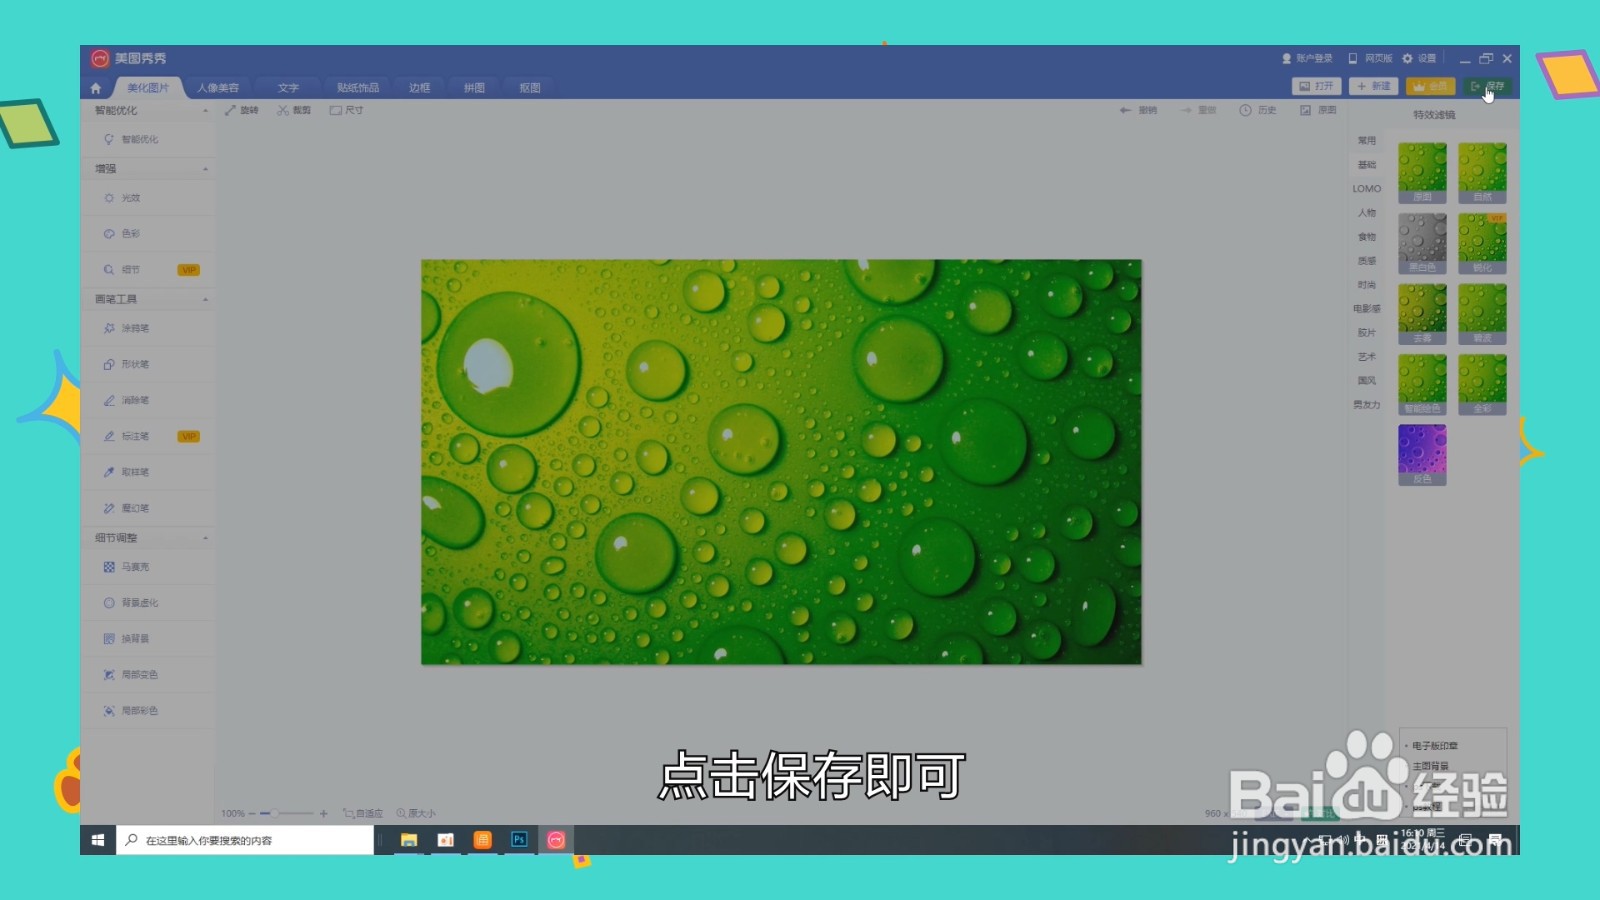Collapse the 细节调整 detail adjustment section
The height and width of the screenshot is (900, 1600).
click(x=204, y=538)
